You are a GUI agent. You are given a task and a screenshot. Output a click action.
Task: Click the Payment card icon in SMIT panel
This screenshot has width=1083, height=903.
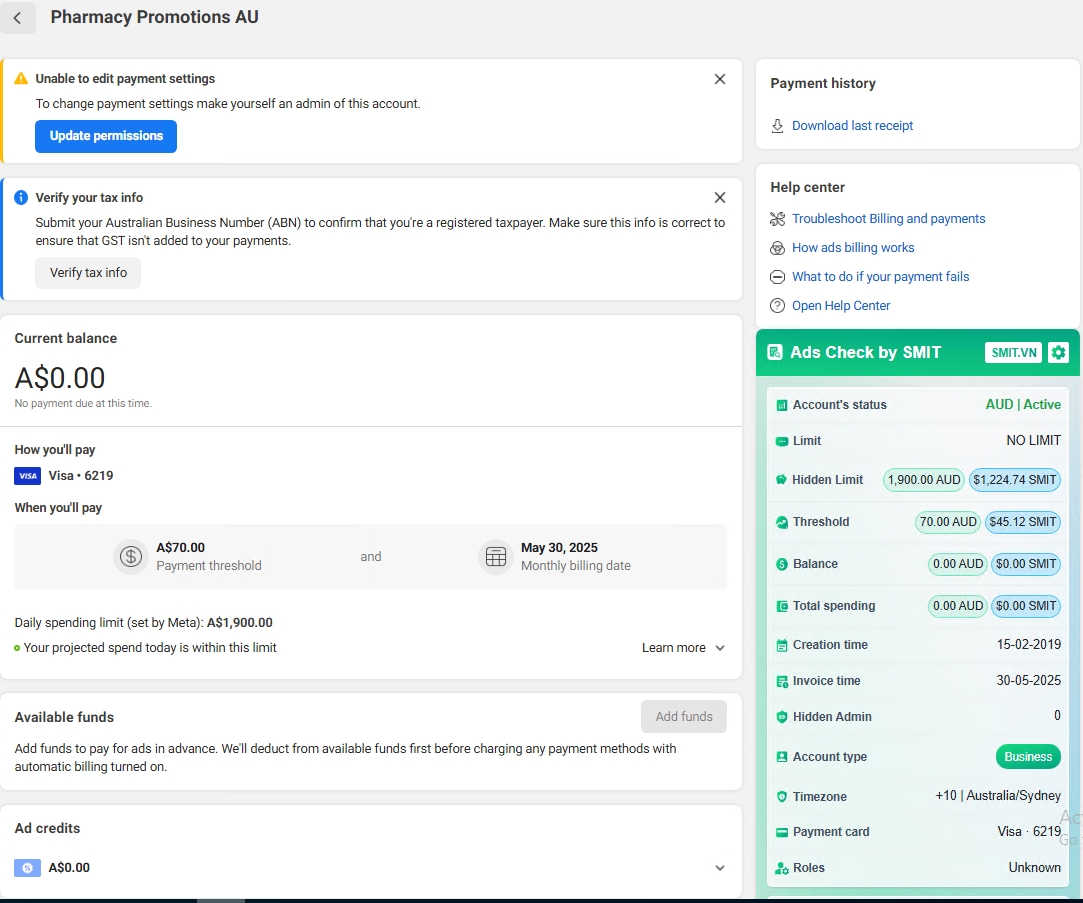(782, 833)
